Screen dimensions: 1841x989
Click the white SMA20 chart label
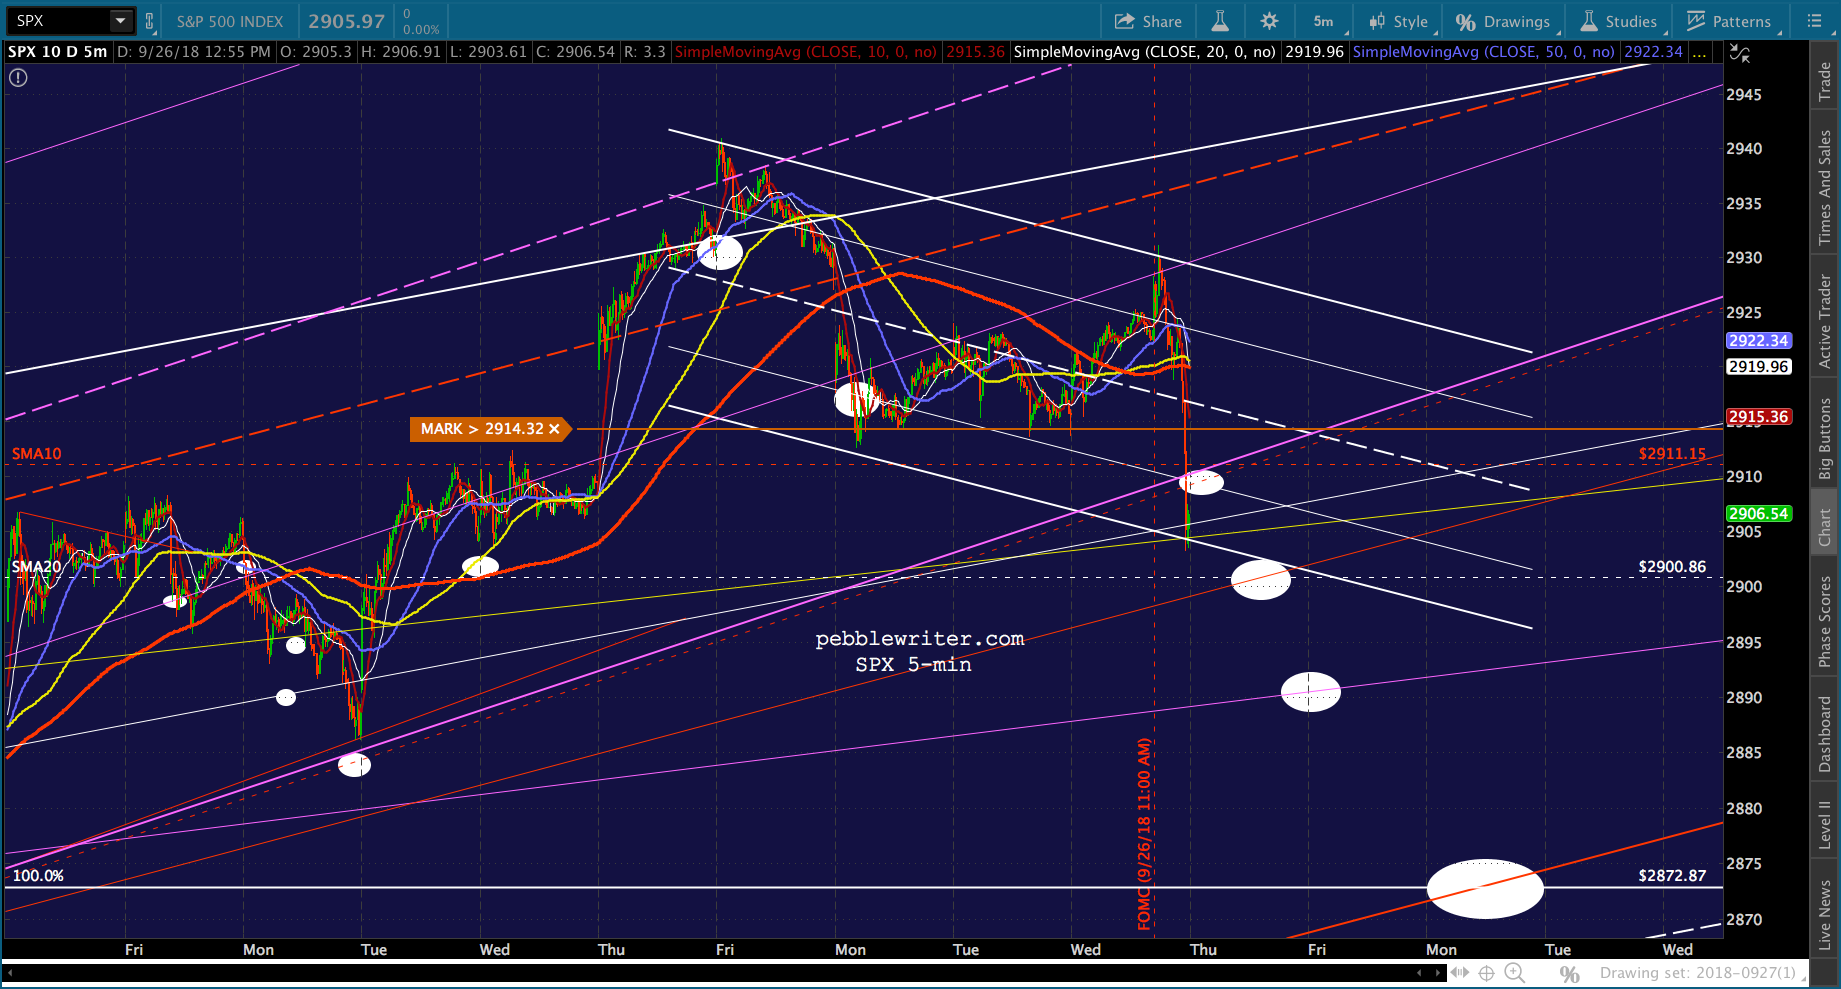[36, 567]
